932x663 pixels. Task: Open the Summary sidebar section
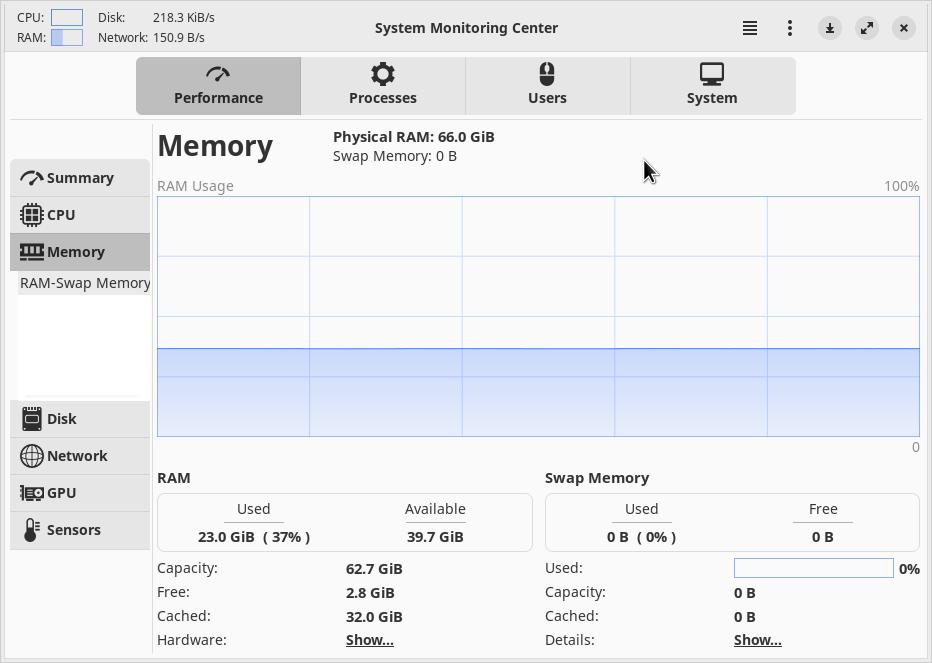click(x=80, y=178)
